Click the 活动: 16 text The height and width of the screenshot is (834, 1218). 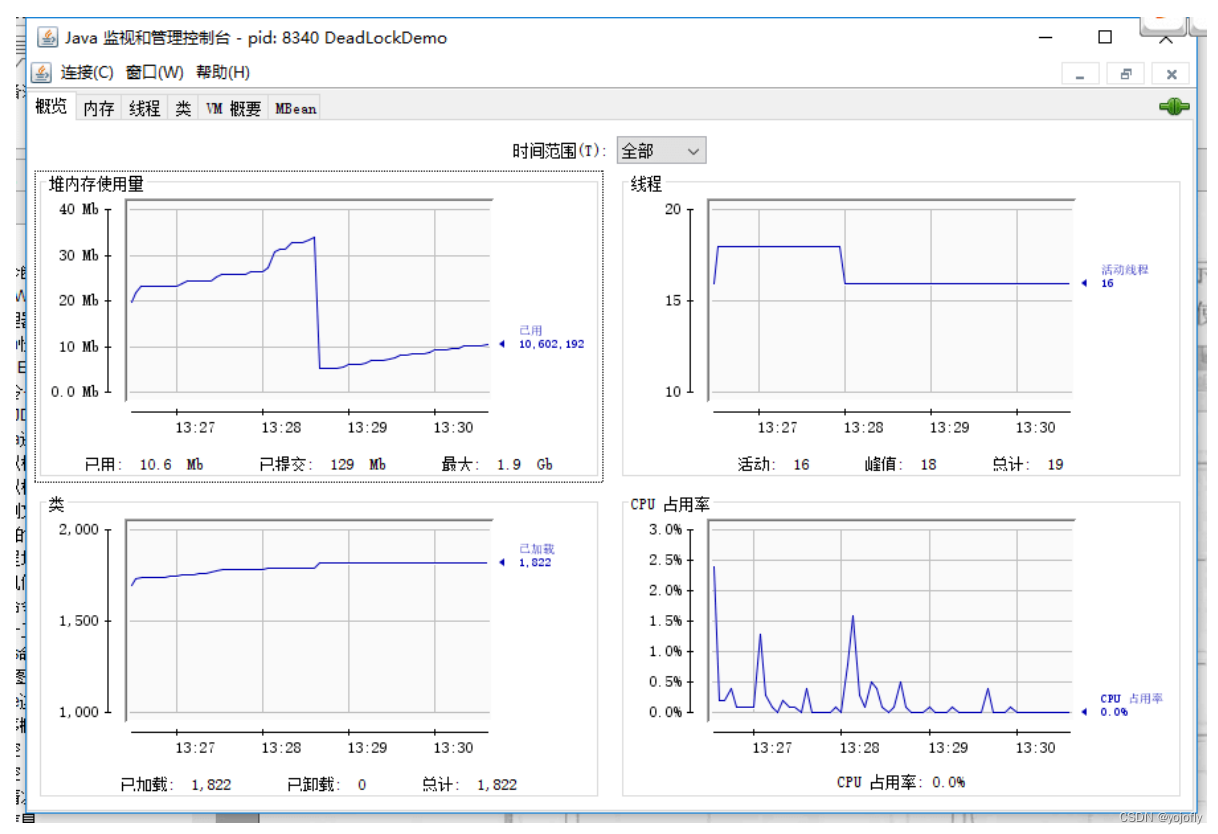[774, 464]
